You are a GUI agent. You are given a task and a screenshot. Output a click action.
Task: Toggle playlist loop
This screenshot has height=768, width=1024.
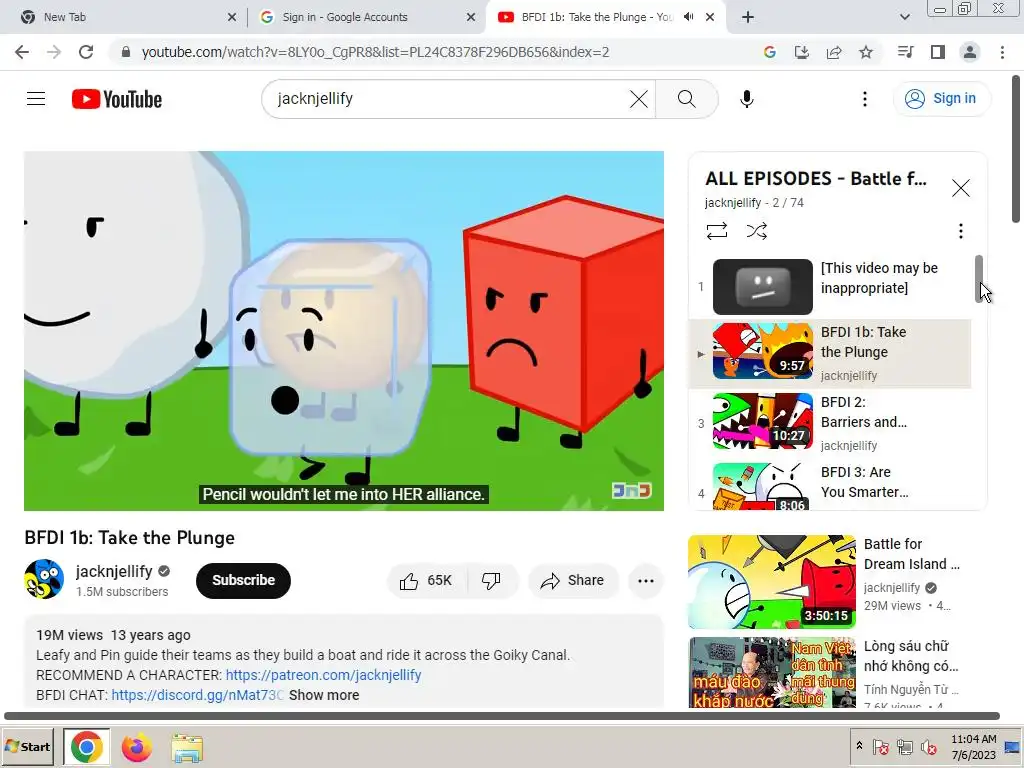click(x=716, y=231)
